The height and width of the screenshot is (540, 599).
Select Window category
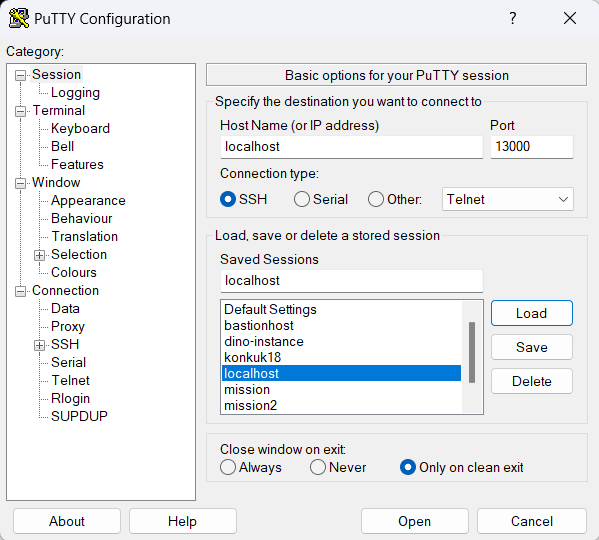(x=56, y=182)
